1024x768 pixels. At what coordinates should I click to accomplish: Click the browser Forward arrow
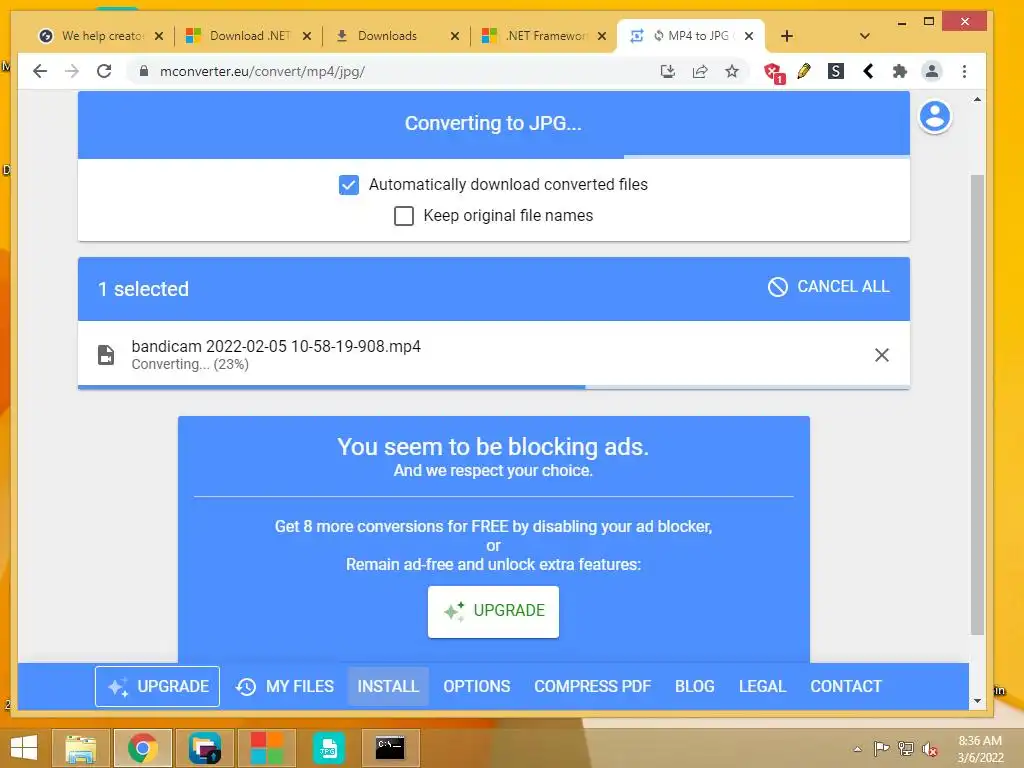(72, 71)
